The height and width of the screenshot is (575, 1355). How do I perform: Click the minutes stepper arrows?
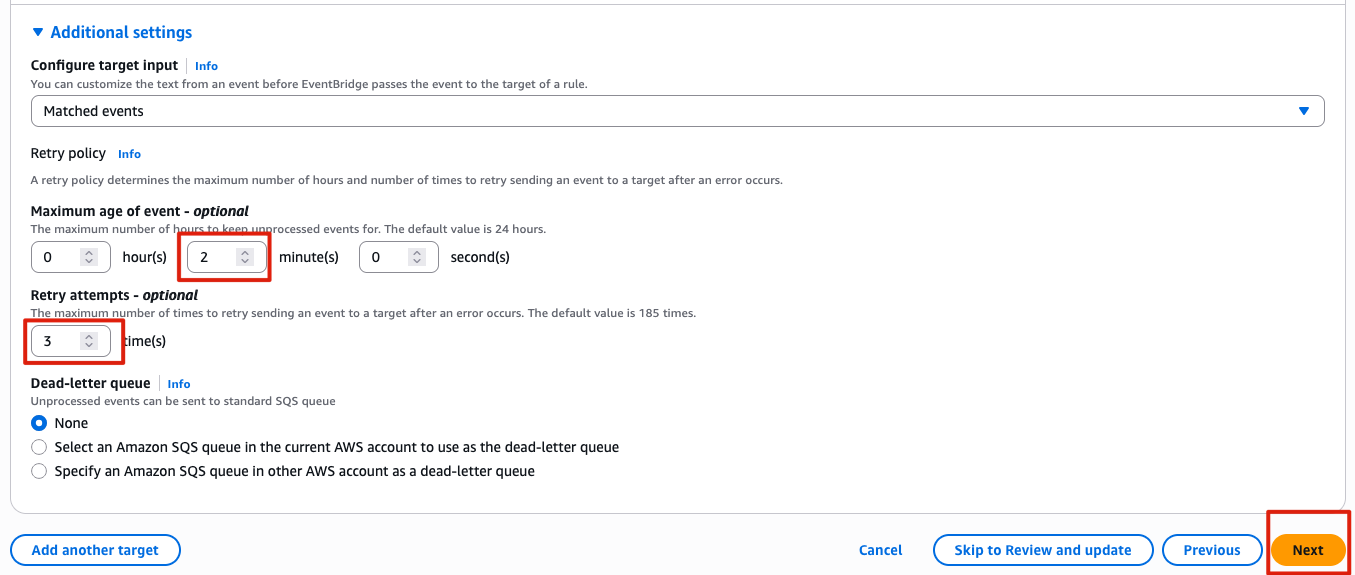click(245, 257)
